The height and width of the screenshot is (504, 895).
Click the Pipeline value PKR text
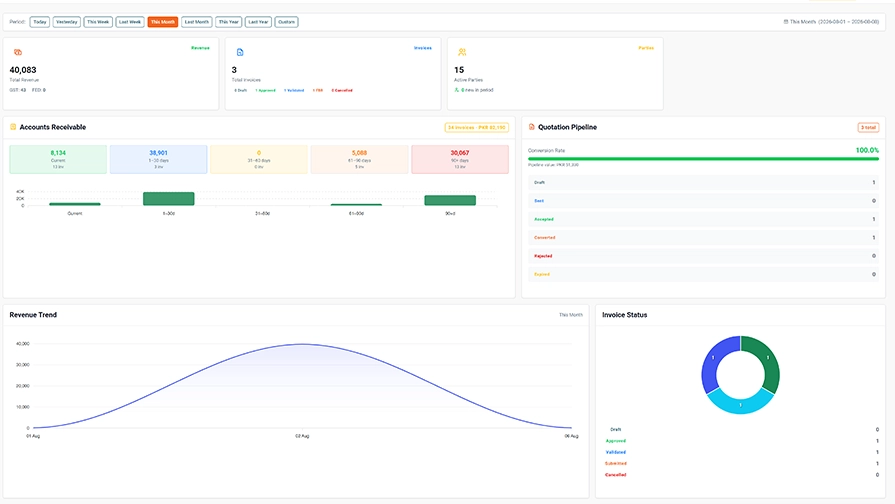pyautogui.click(x=553, y=165)
